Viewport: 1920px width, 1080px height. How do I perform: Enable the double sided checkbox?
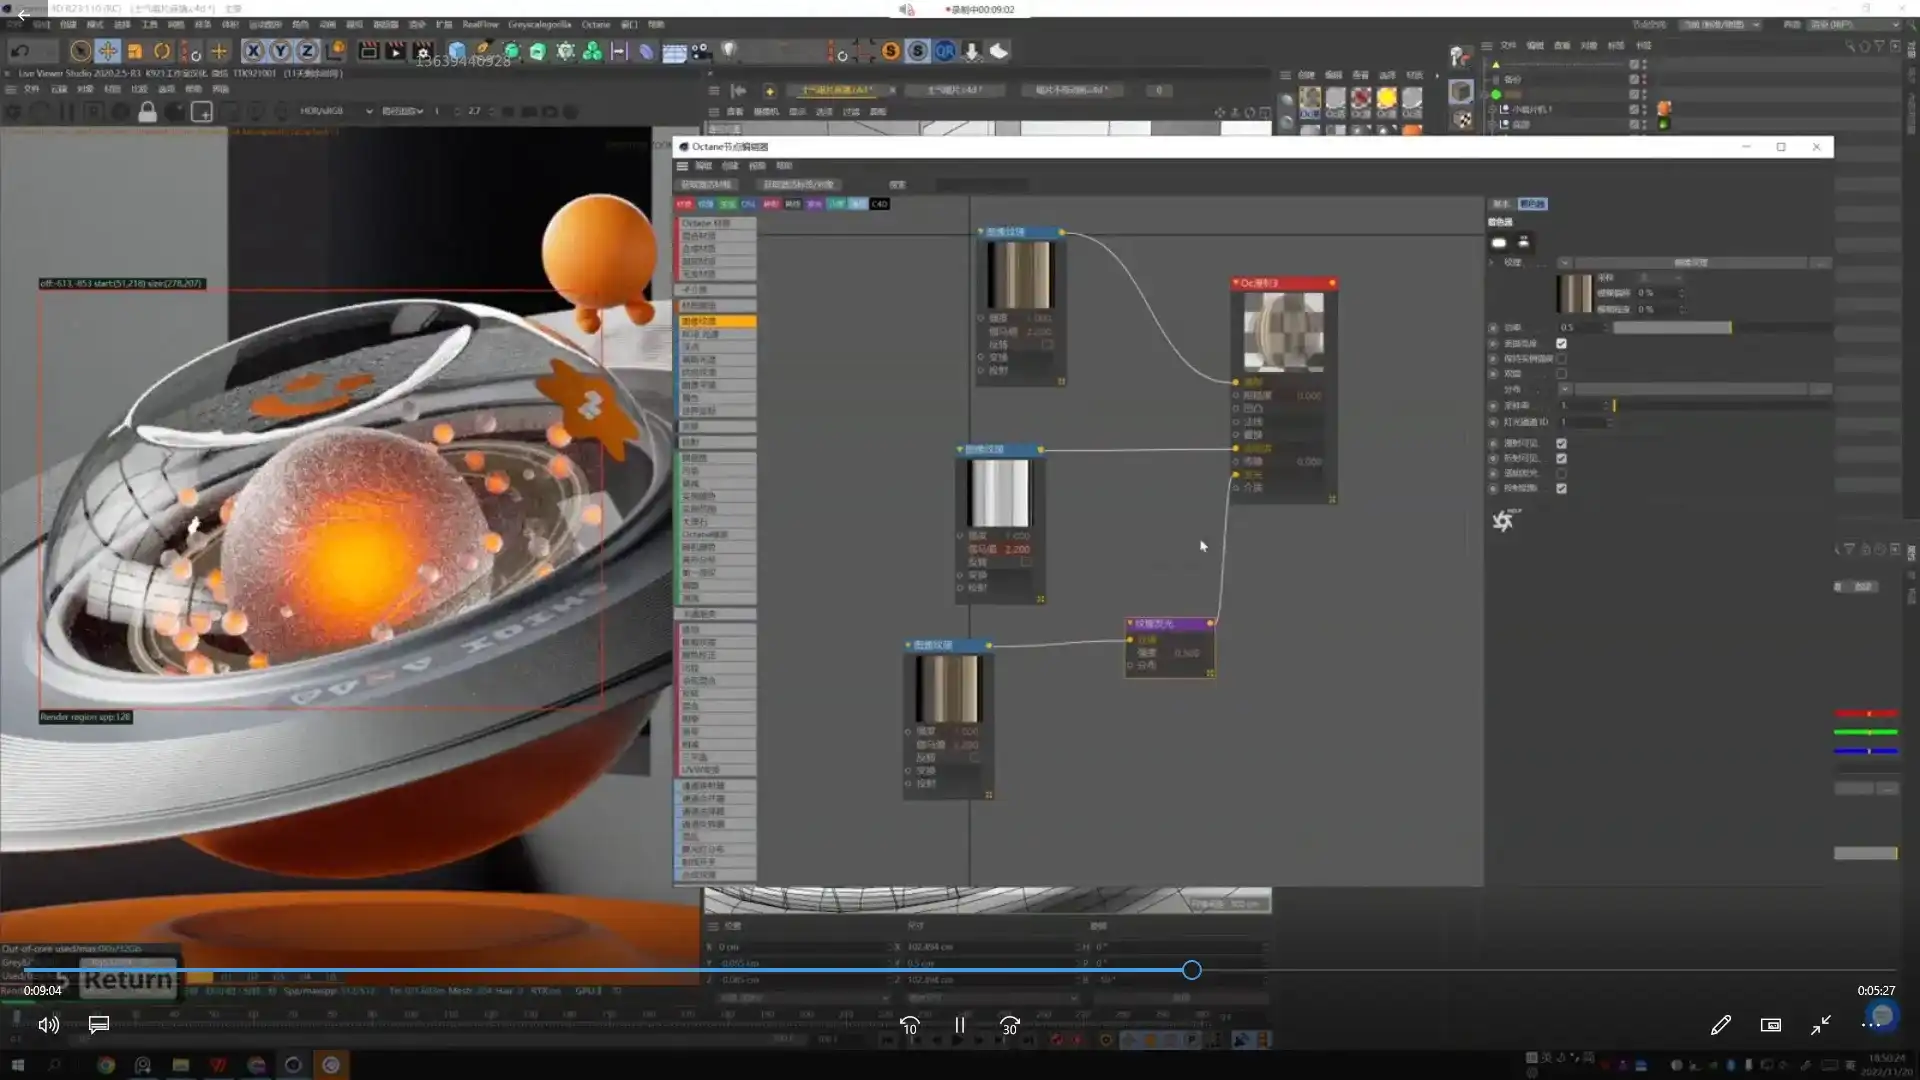1561,373
